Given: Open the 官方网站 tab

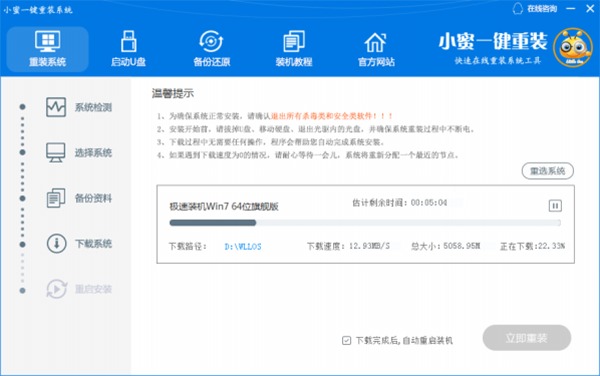Looking at the screenshot, I should click(376, 49).
